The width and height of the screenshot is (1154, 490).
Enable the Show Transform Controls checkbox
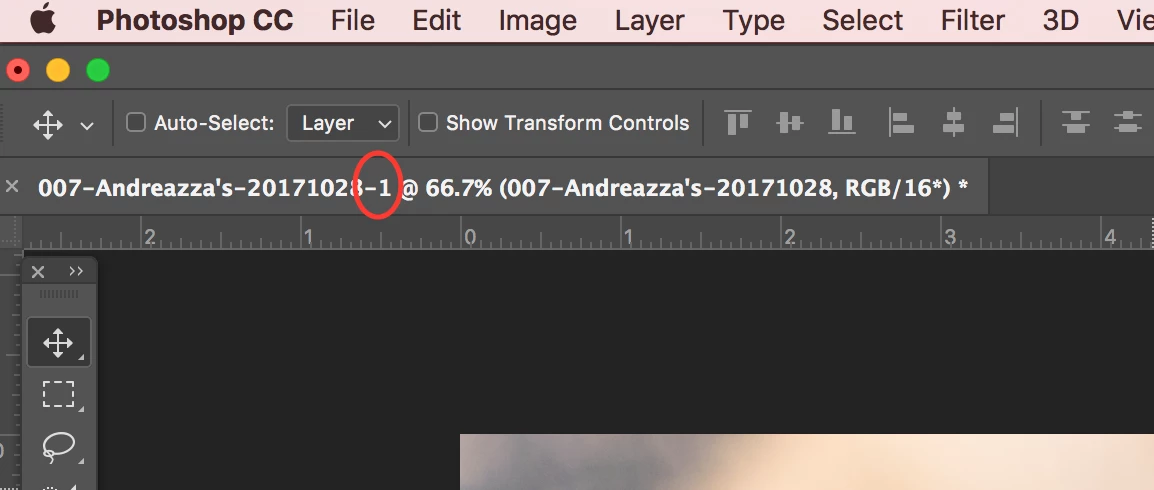point(428,122)
